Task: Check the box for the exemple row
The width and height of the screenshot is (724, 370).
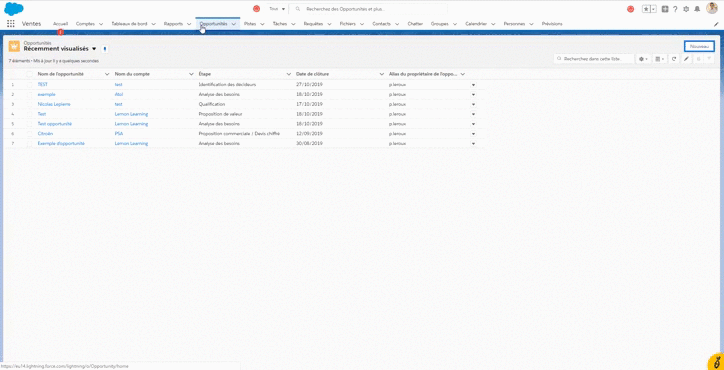Action: click(x=30, y=94)
